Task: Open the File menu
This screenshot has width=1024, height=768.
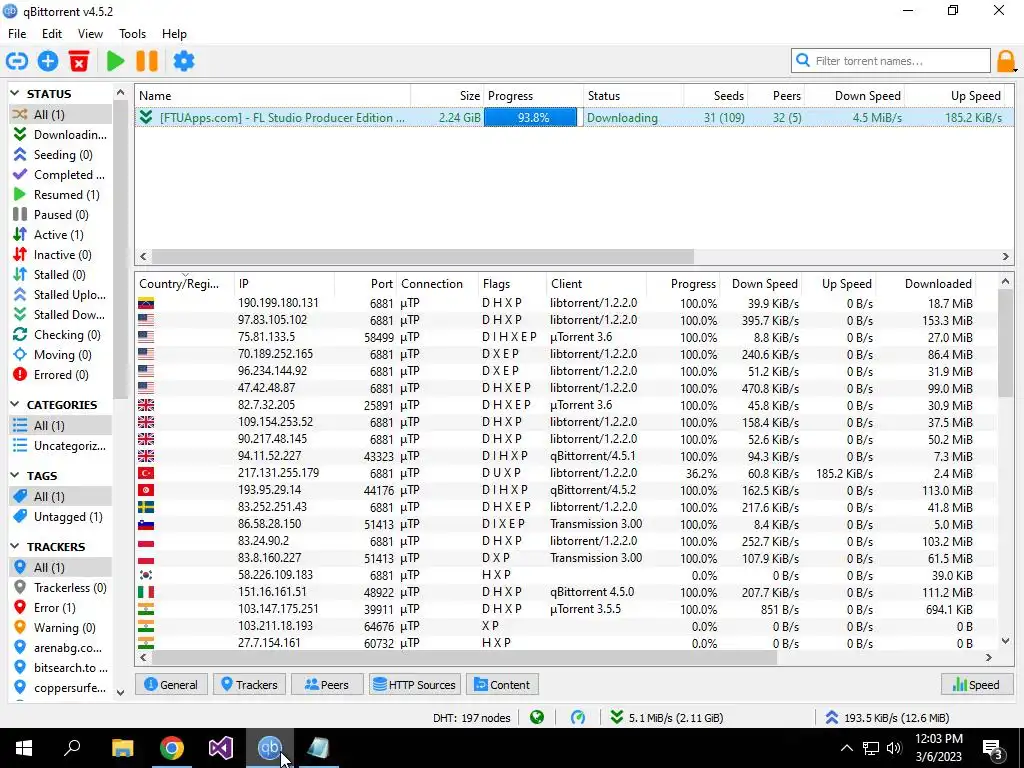Action: [17, 34]
